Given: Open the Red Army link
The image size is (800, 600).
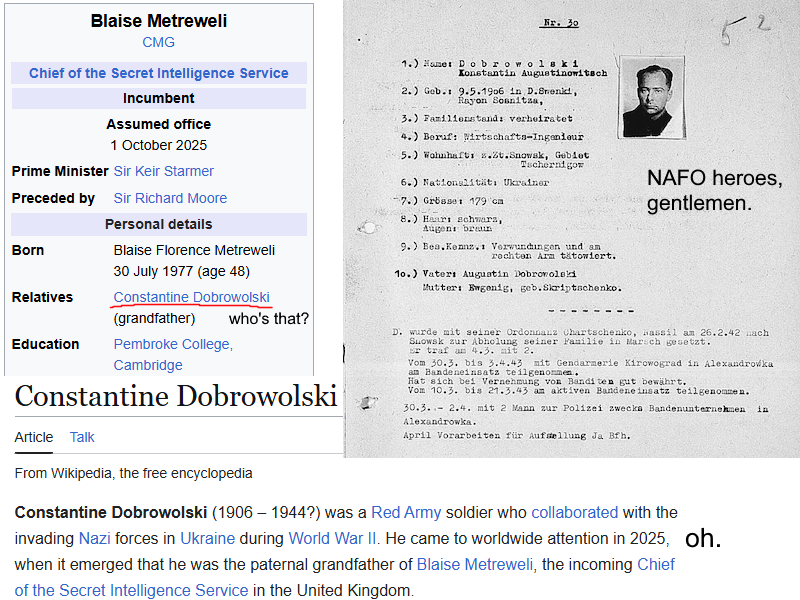Looking at the screenshot, I should 406,513.
